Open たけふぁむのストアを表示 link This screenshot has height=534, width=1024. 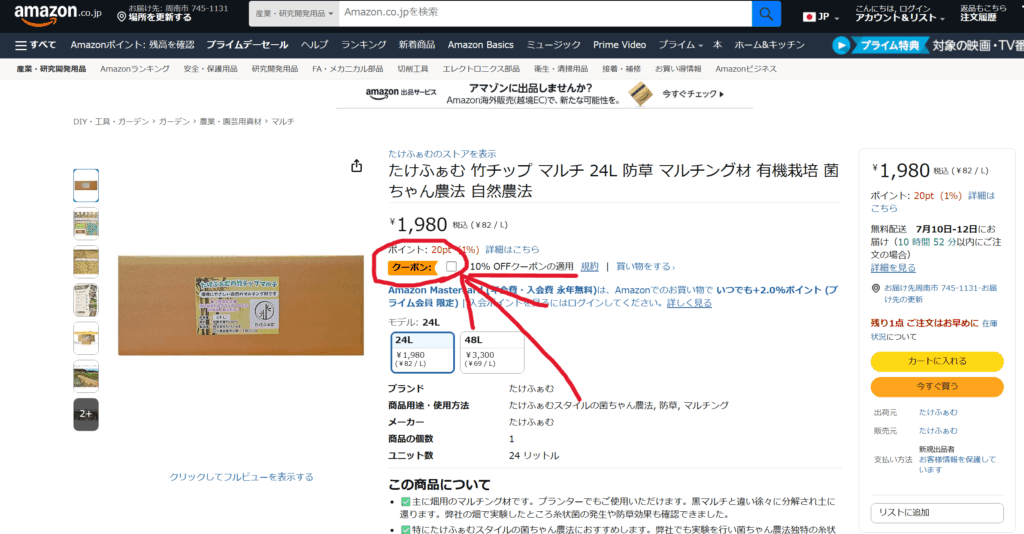tap(442, 154)
